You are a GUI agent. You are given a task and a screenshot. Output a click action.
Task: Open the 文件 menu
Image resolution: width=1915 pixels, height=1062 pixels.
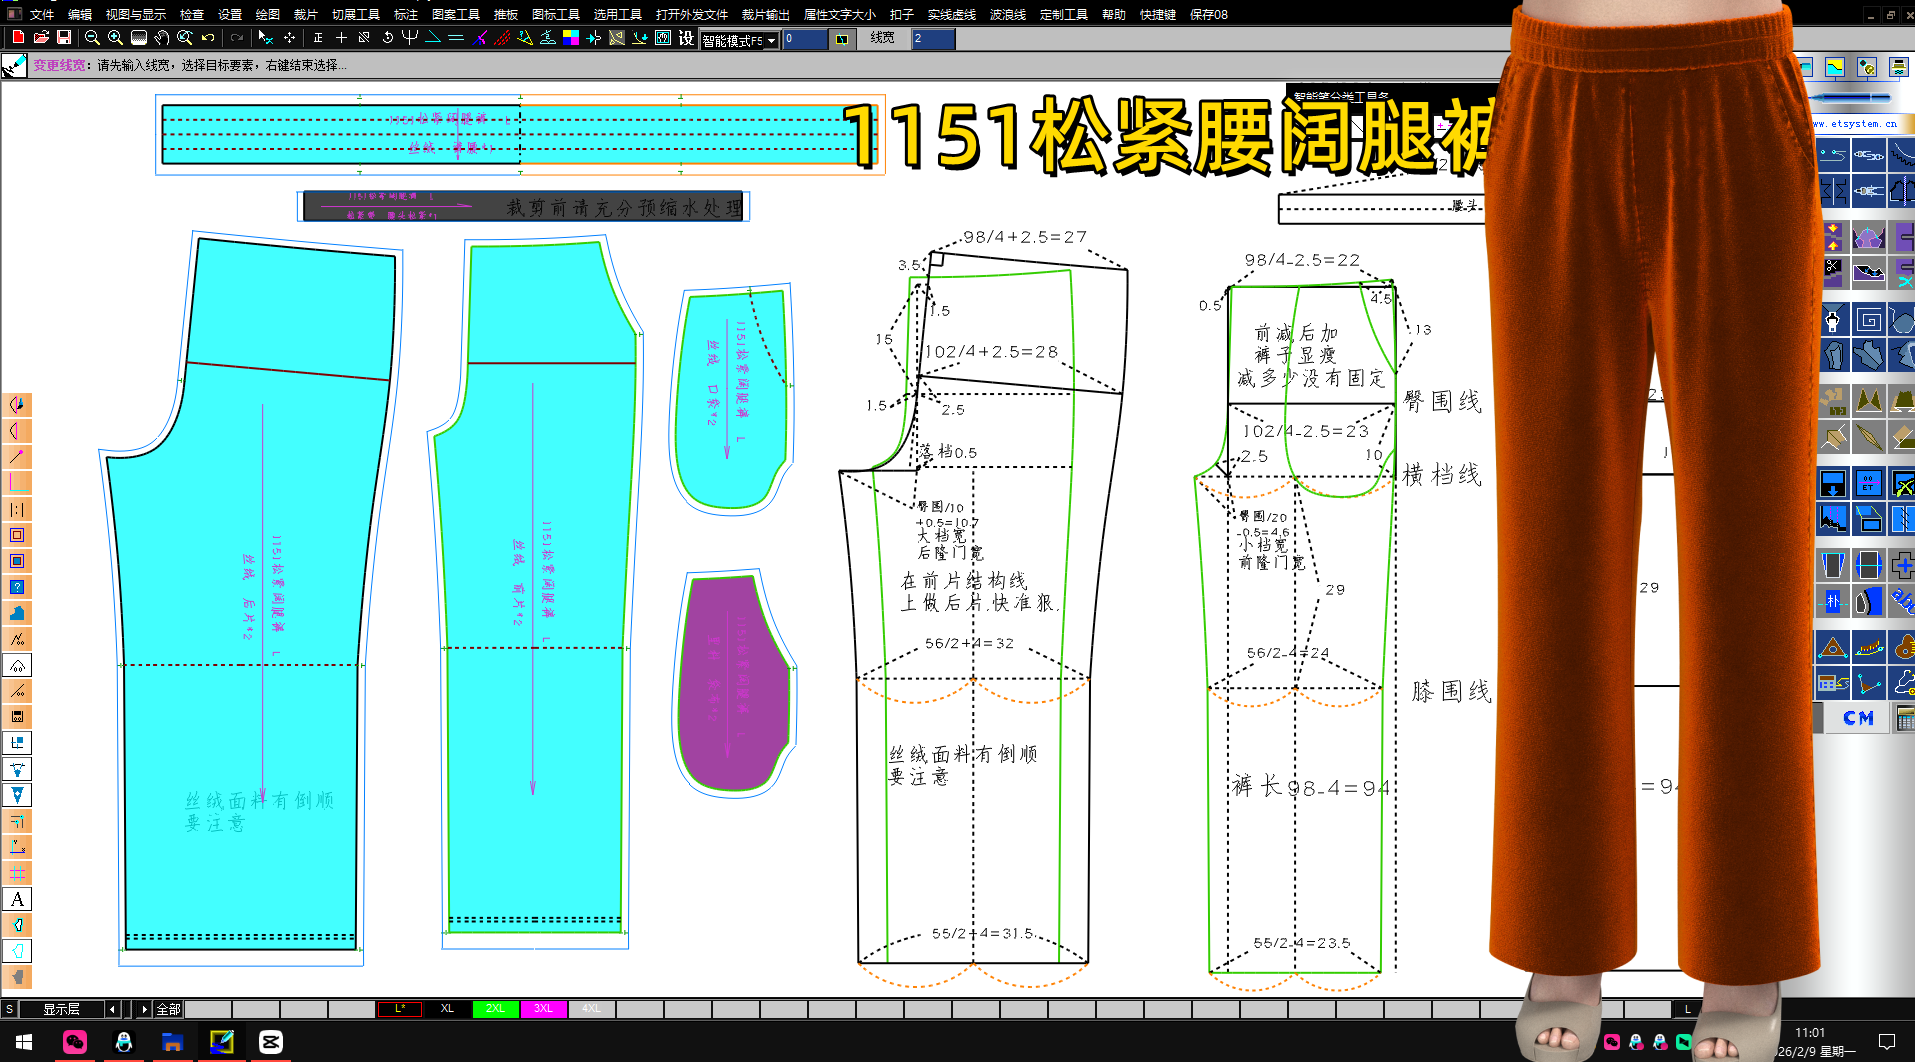pos(41,14)
